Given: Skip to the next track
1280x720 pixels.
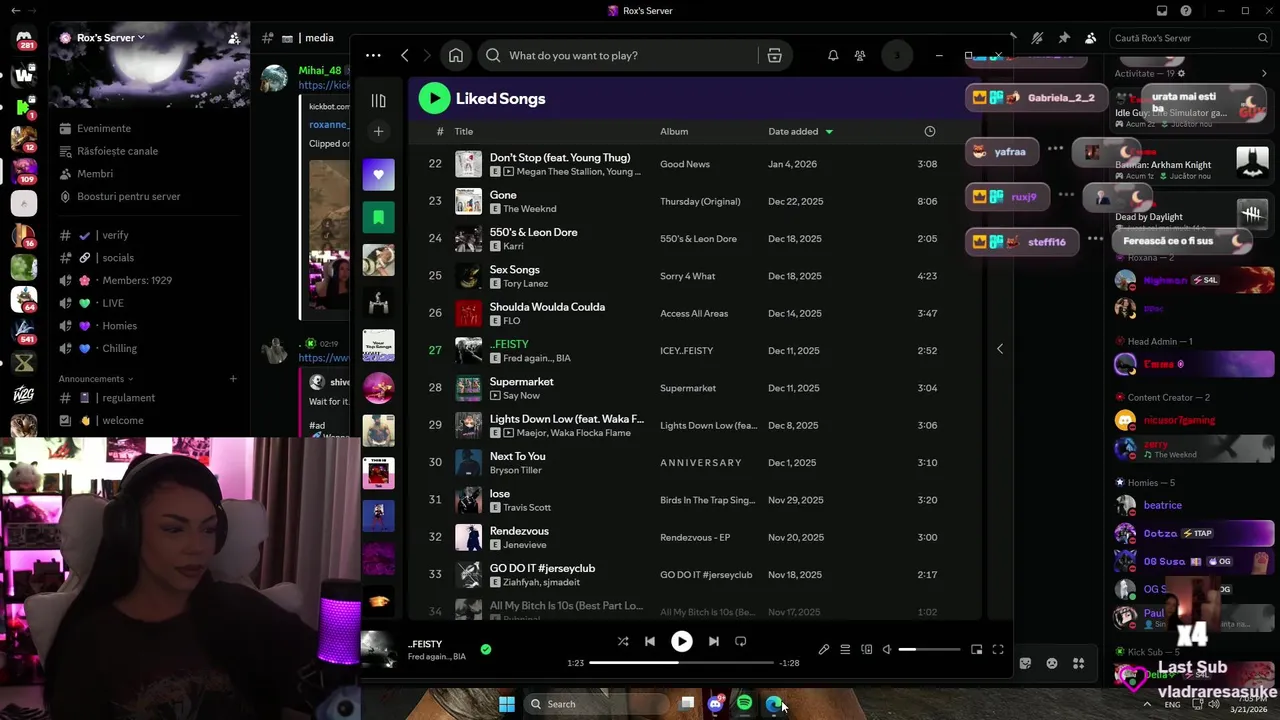Looking at the screenshot, I should click(713, 641).
